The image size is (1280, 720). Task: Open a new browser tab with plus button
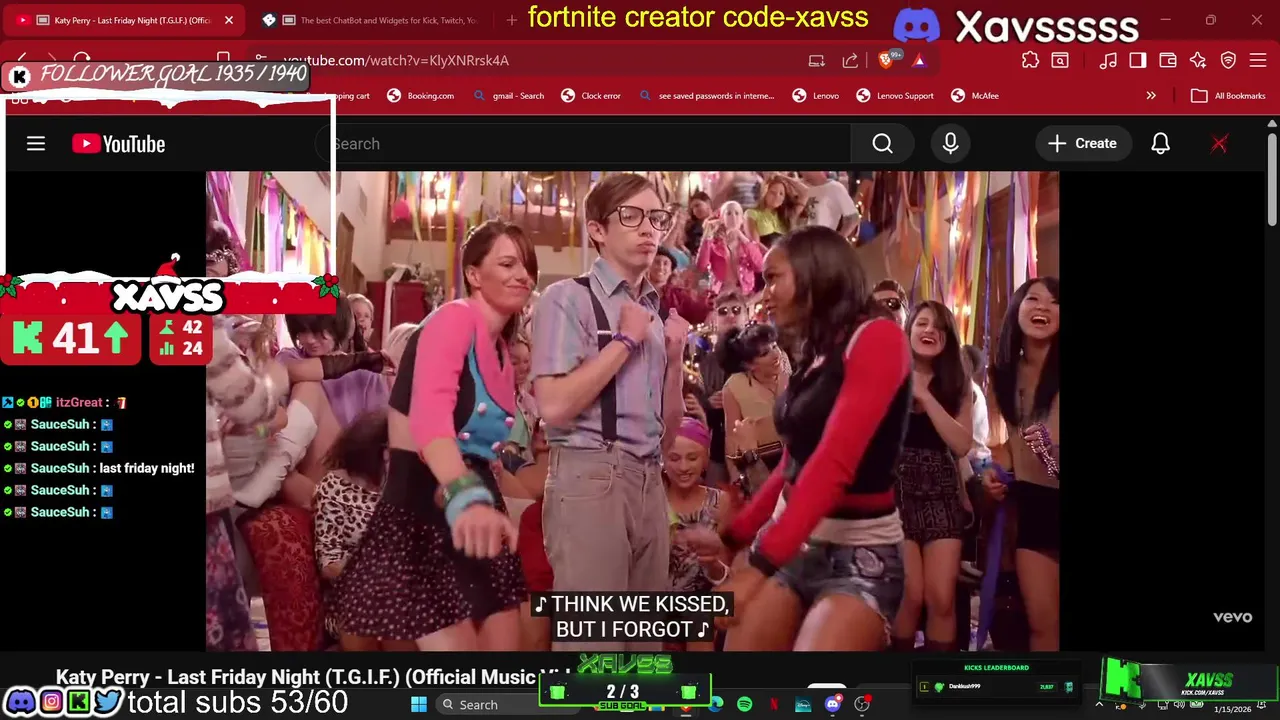(x=512, y=20)
